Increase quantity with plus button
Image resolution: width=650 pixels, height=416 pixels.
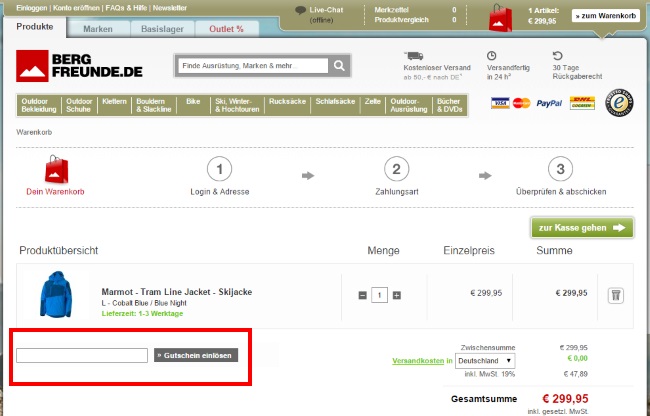pyautogui.click(x=397, y=295)
